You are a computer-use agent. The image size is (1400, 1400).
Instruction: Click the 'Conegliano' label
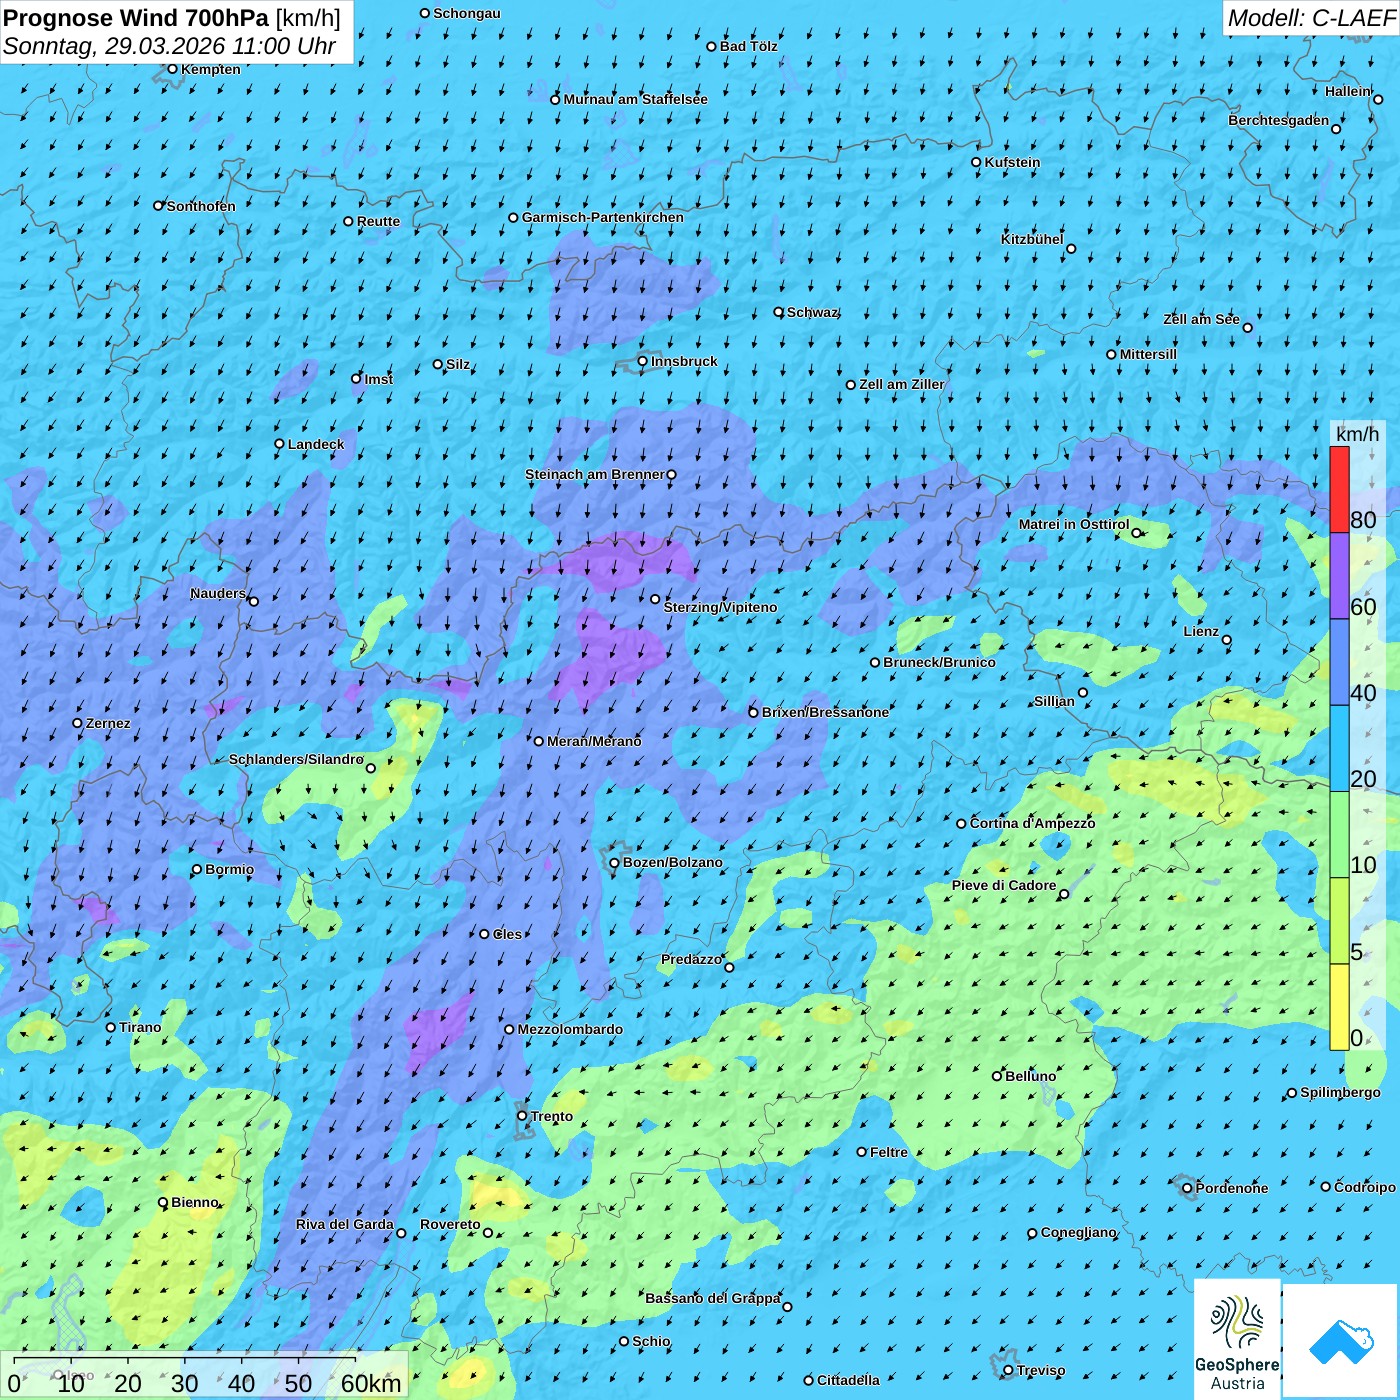(1078, 1232)
